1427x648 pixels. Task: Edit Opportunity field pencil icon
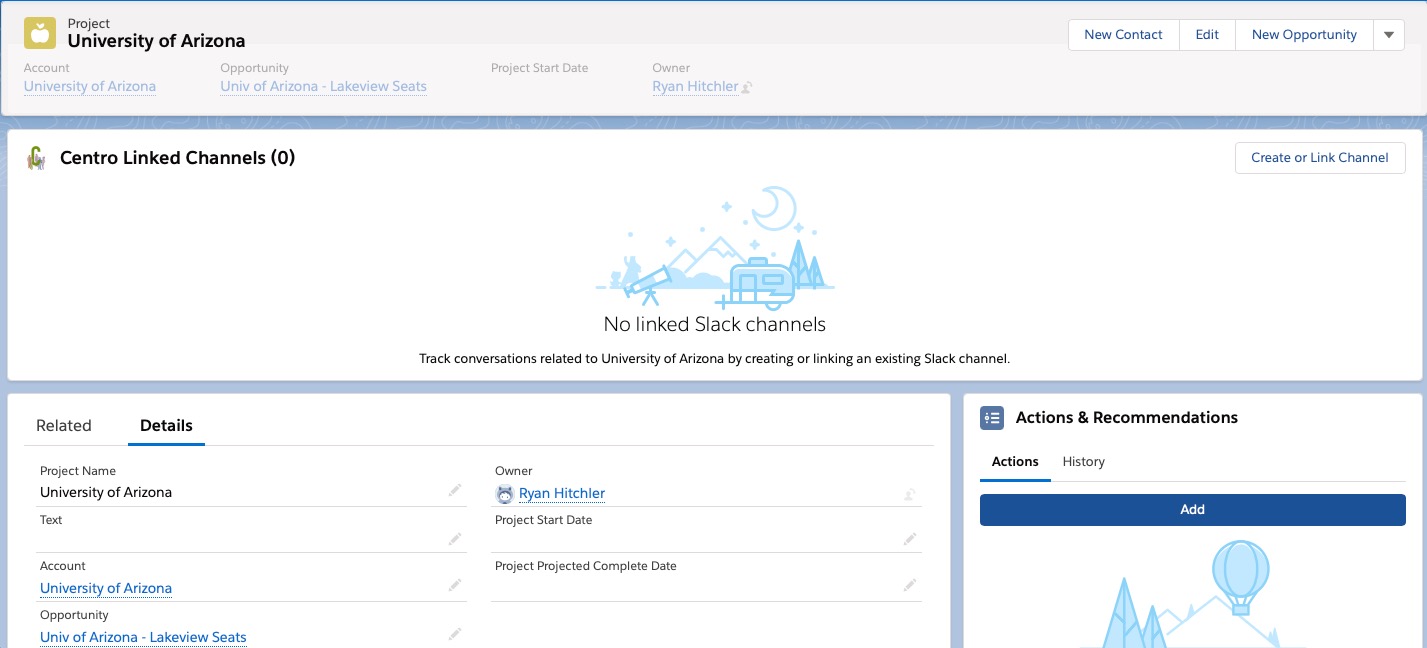(x=455, y=634)
